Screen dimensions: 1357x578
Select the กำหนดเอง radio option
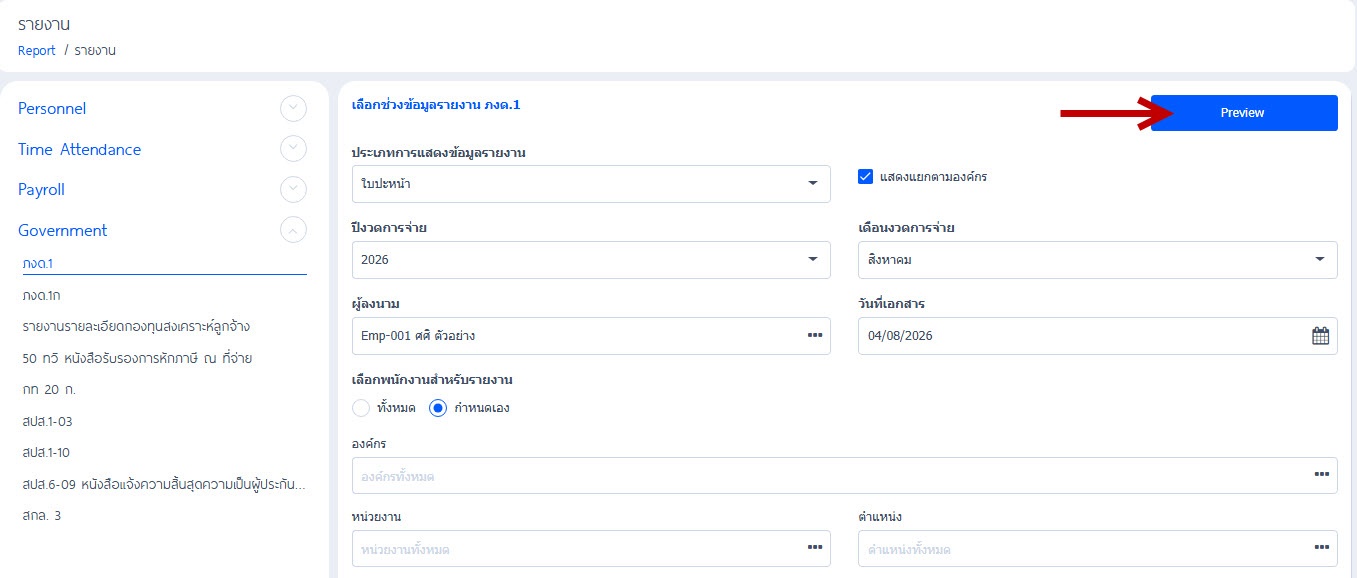[x=437, y=408]
